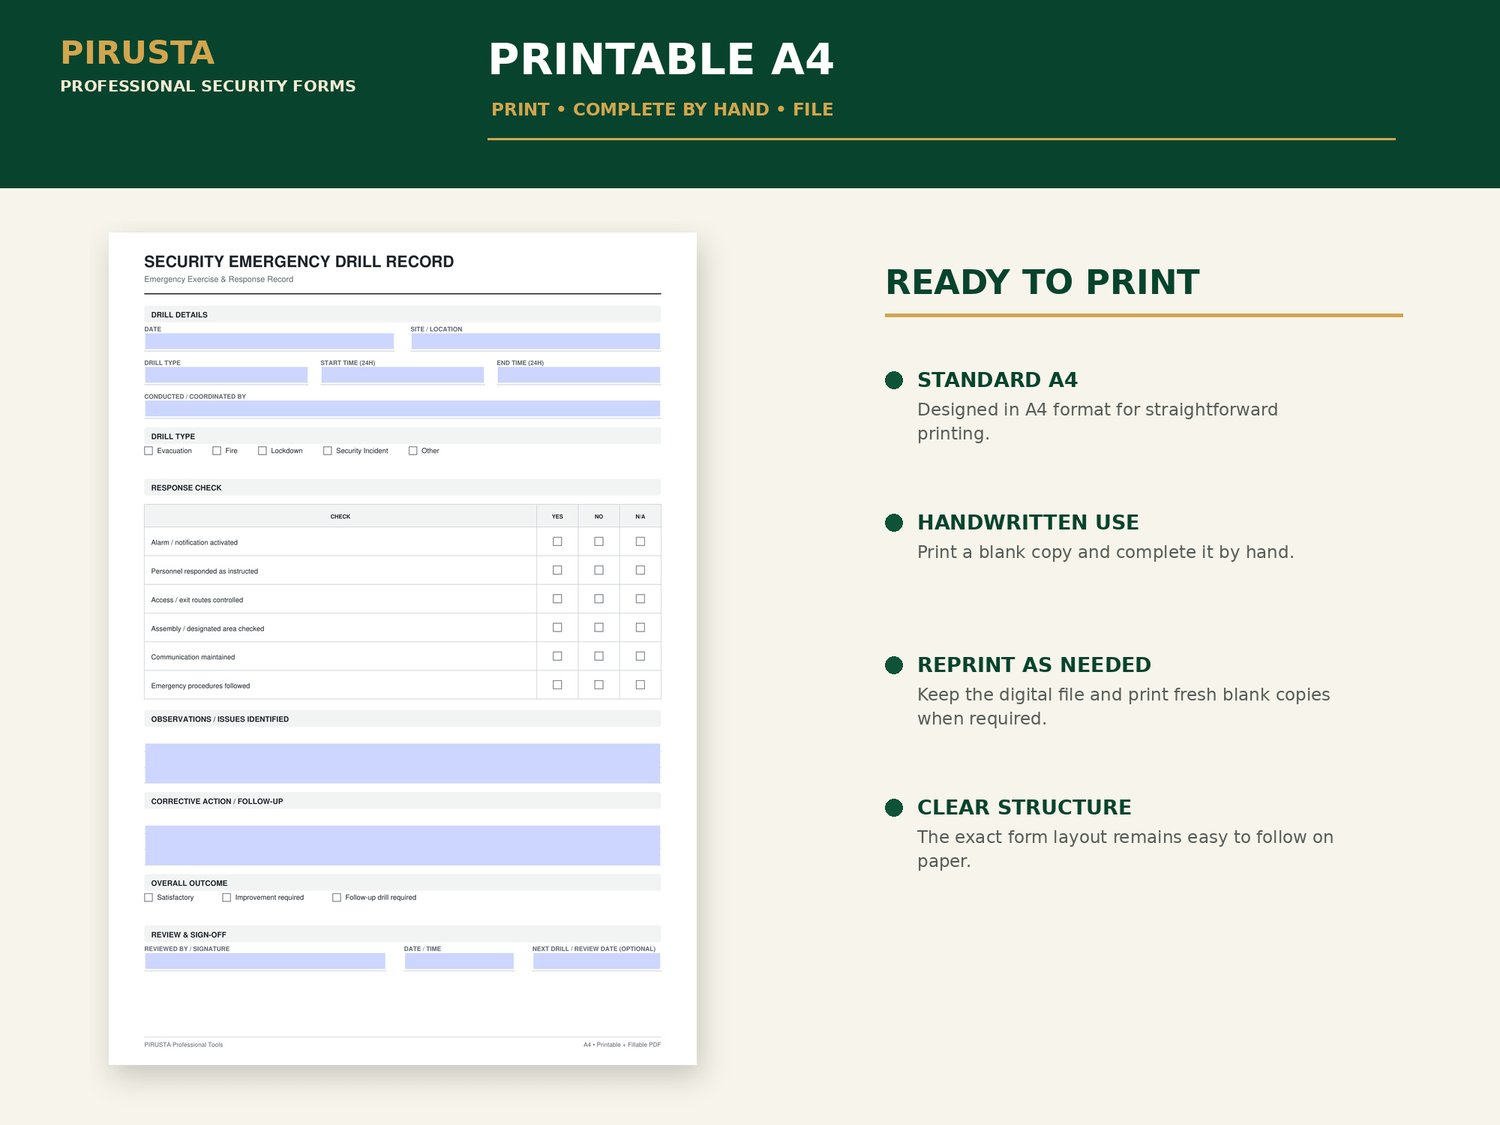This screenshot has width=1500, height=1125.
Task: Click the Next Drill / Review Date field
Action: point(596,962)
